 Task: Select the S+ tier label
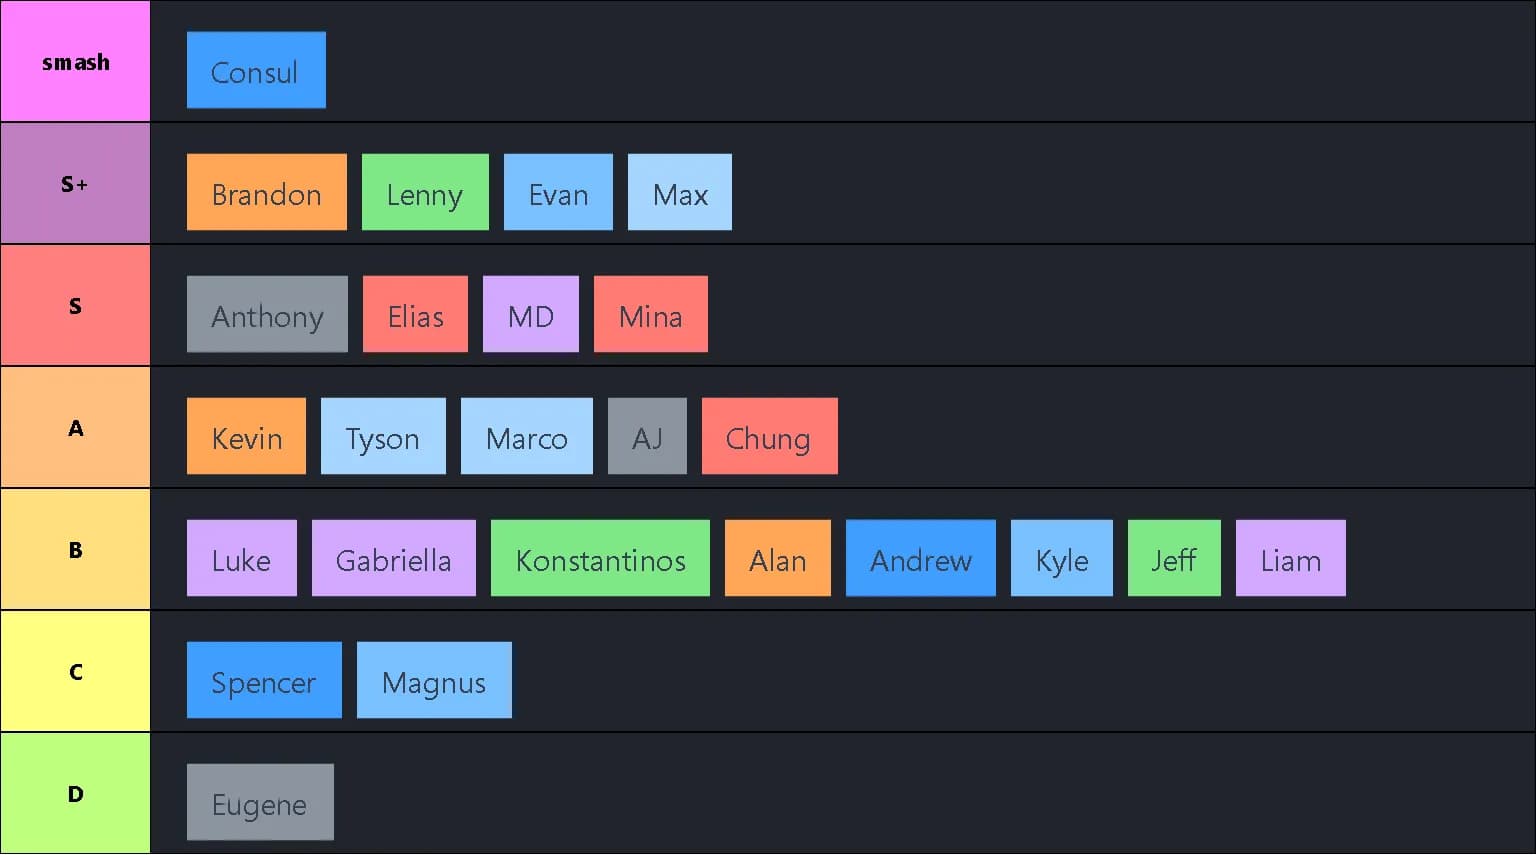pyautogui.click(x=75, y=184)
